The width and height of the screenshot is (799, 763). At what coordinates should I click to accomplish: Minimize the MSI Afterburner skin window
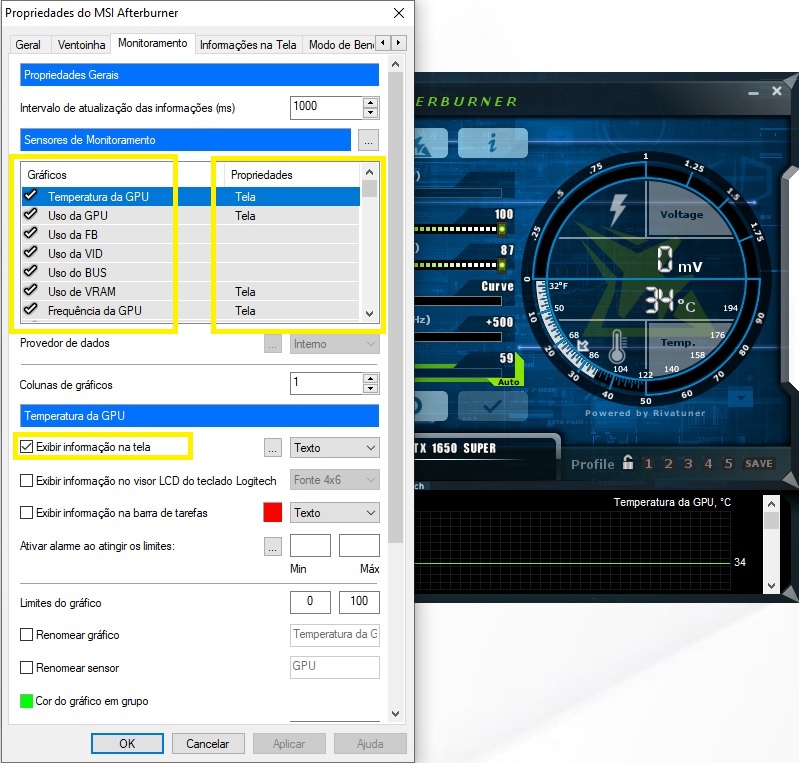(754, 93)
